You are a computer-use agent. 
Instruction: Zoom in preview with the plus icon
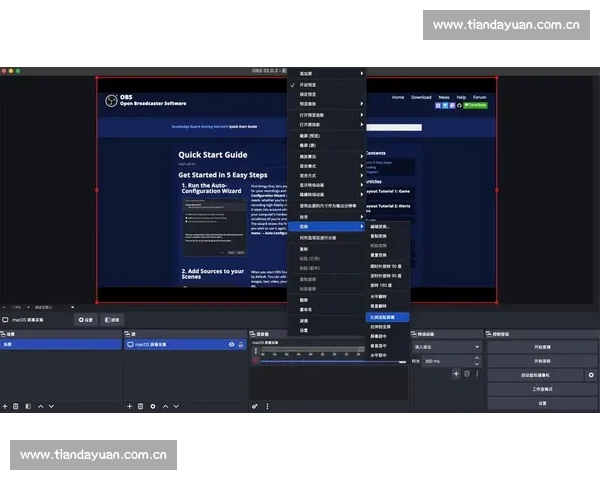coord(28,307)
